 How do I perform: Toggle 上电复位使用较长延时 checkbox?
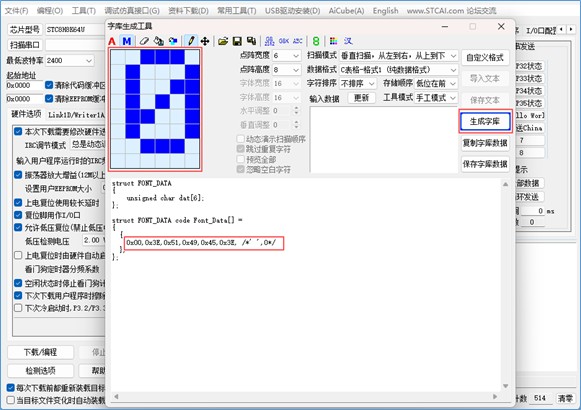(x=18, y=203)
